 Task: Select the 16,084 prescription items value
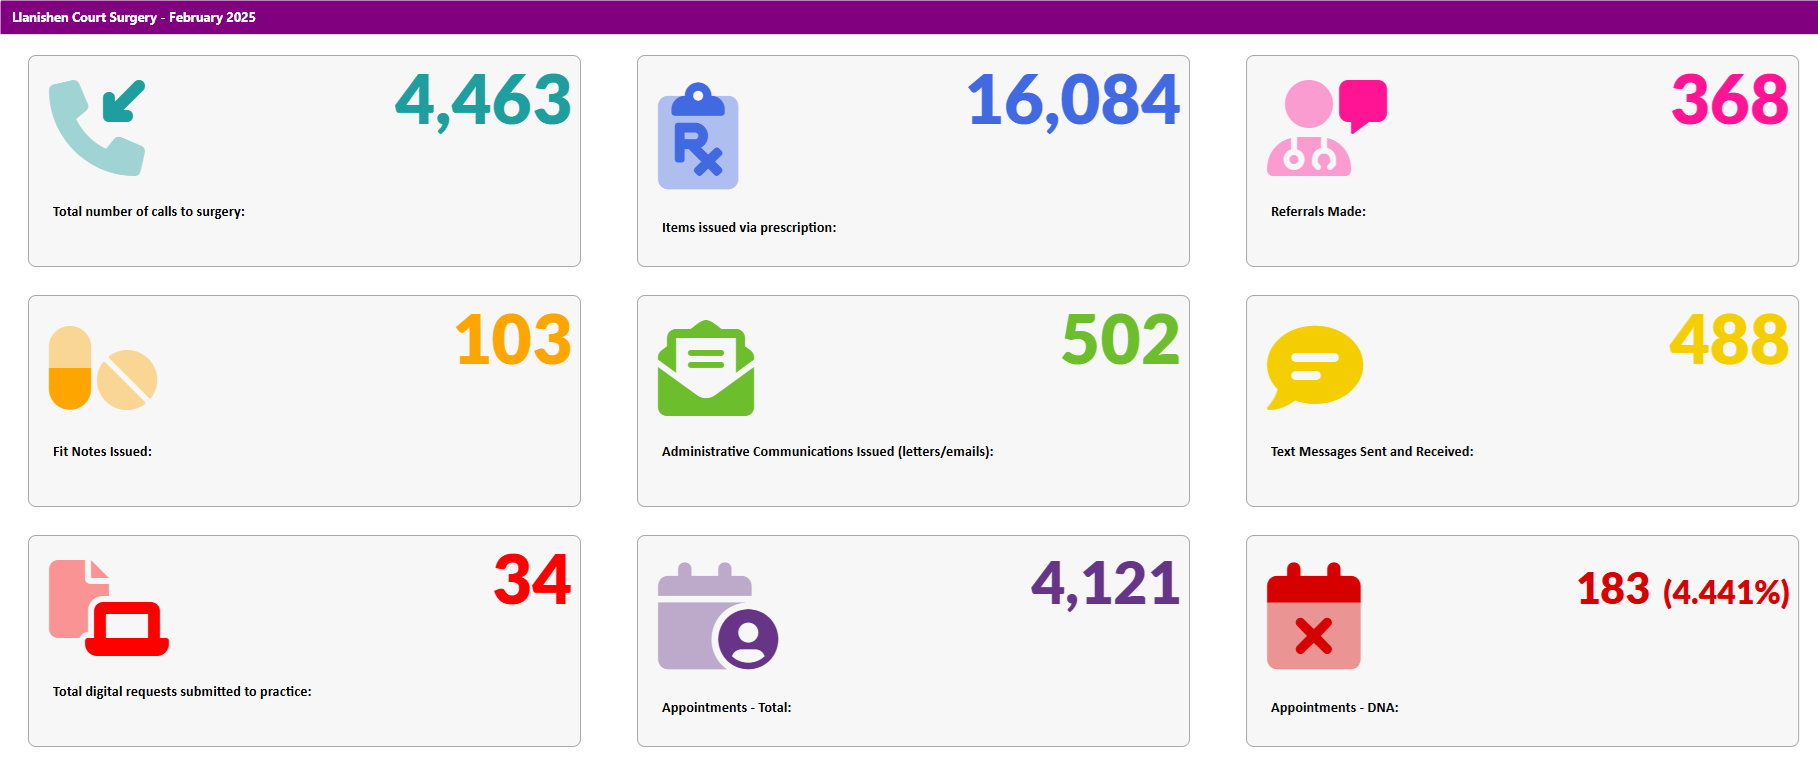pyautogui.click(x=1073, y=100)
